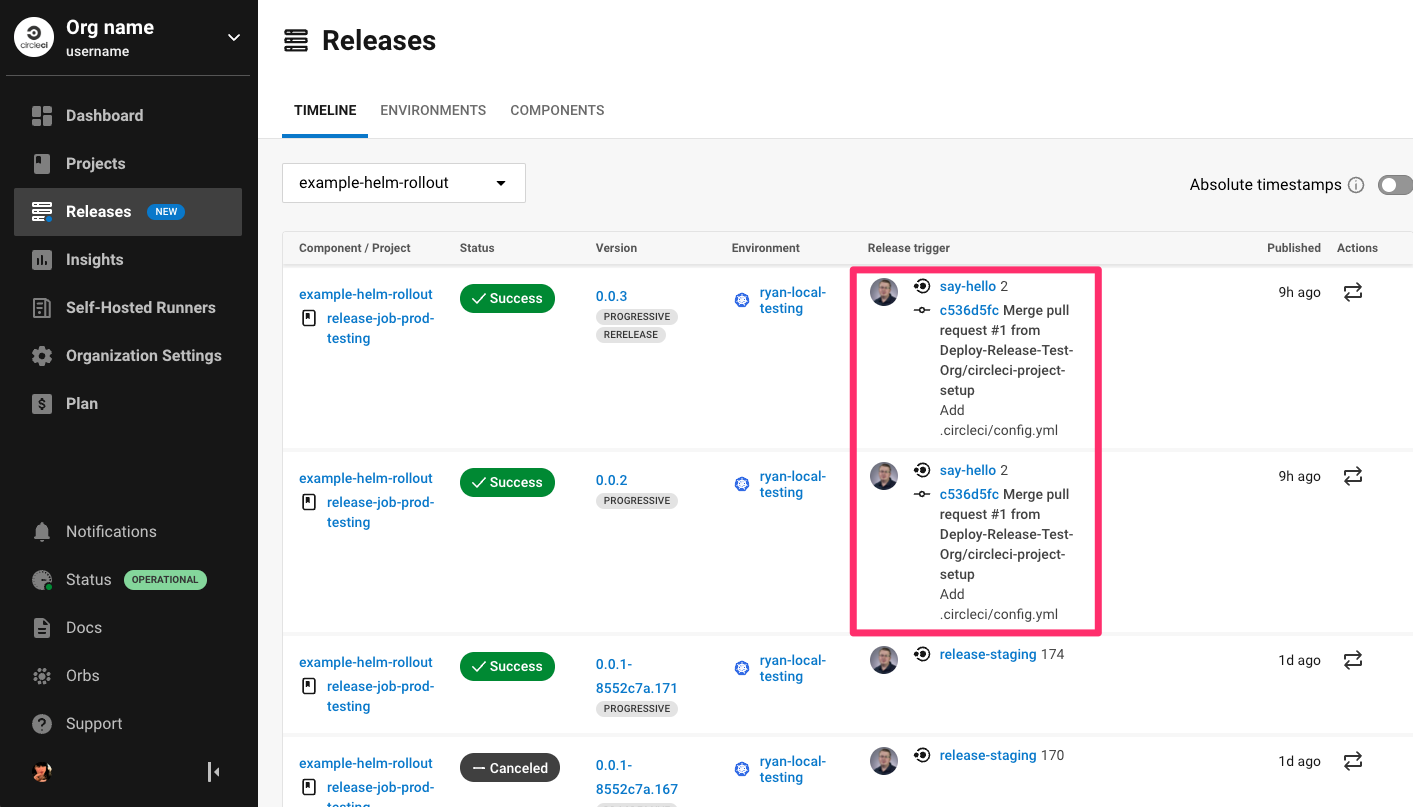Click the Kubernetes icon in the Canceled row
The width and height of the screenshot is (1413, 807).
click(742, 769)
